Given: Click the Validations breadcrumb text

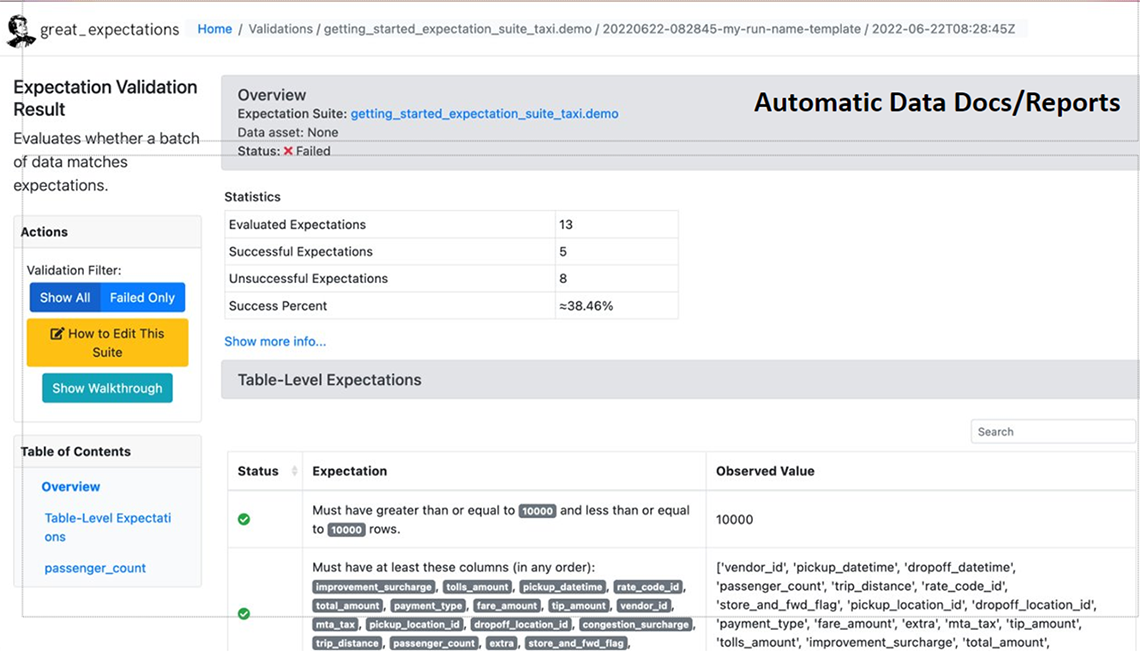Looking at the screenshot, I should click(x=281, y=29).
